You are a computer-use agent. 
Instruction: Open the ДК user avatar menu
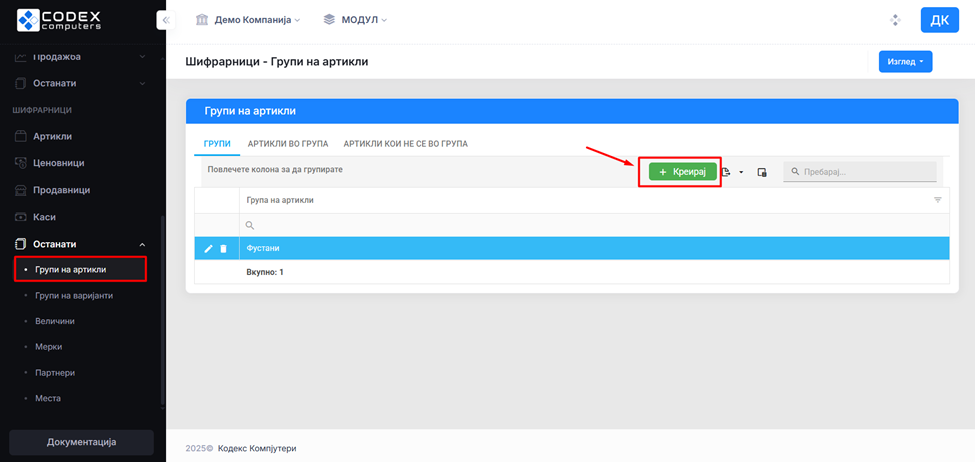pyautogui.click(x=939, y=20)
